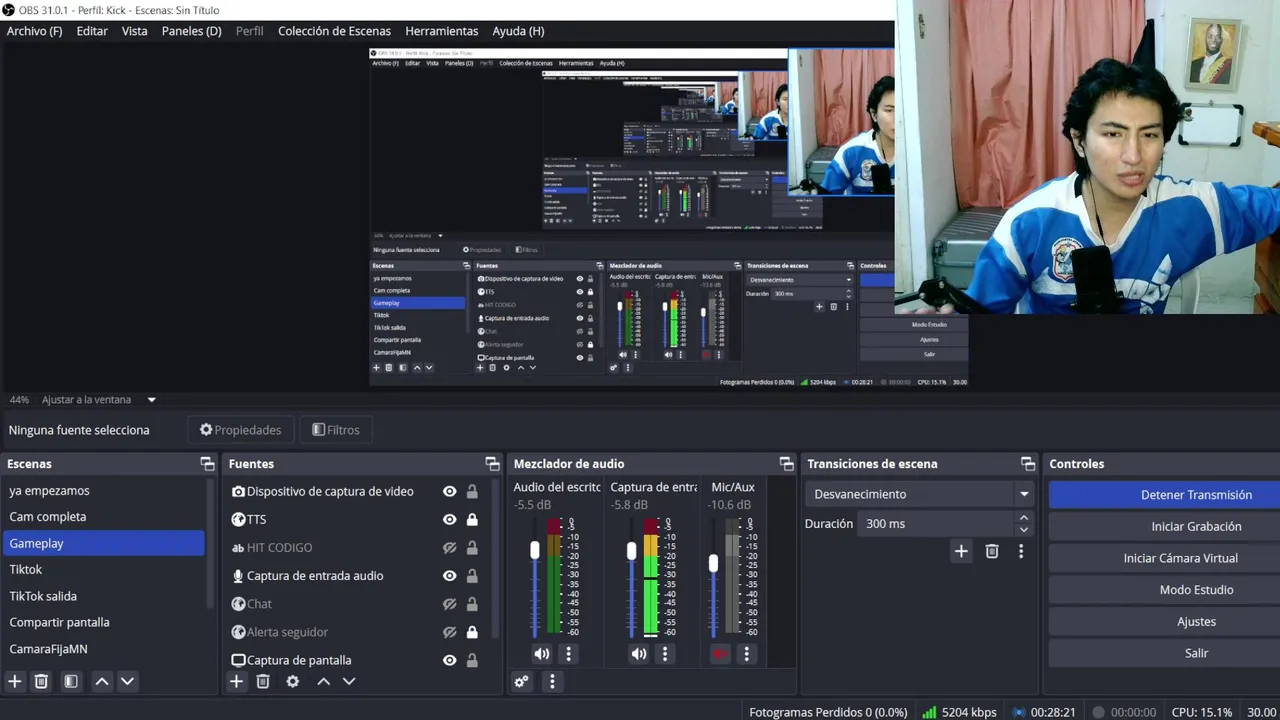The width and height of the screenshot is (1280, 720).
Task: Open advanced audio properties gears icon
Action: 521,681
